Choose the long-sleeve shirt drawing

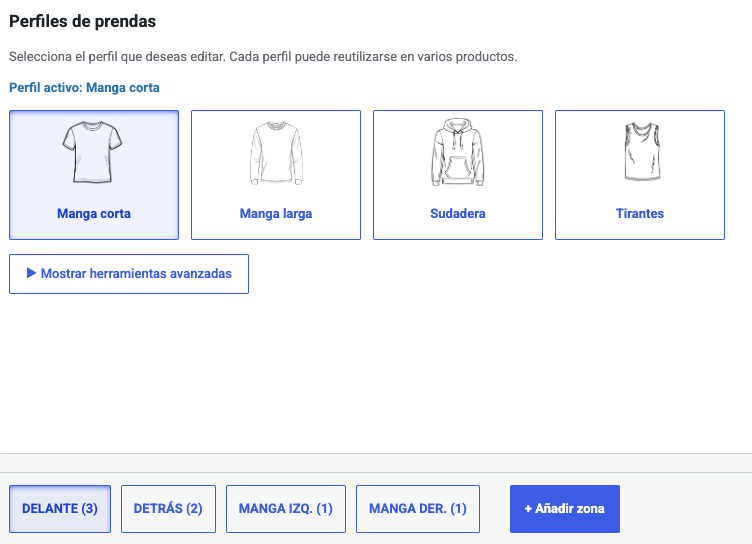coord(276,153)
